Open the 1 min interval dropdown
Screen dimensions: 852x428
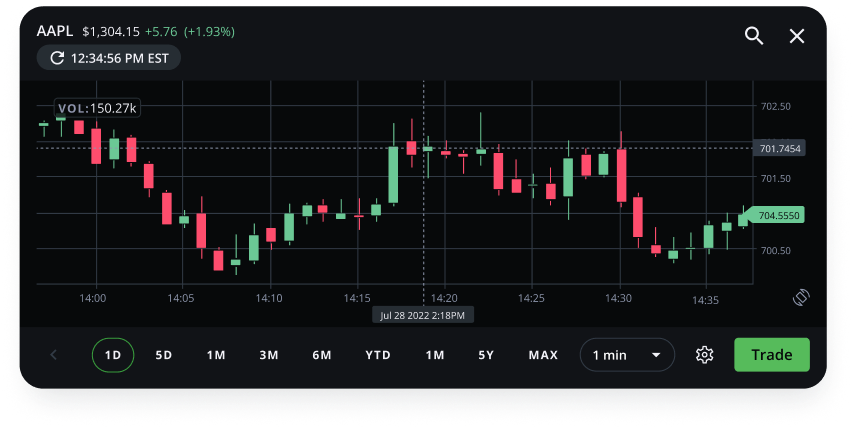(626, 355)
